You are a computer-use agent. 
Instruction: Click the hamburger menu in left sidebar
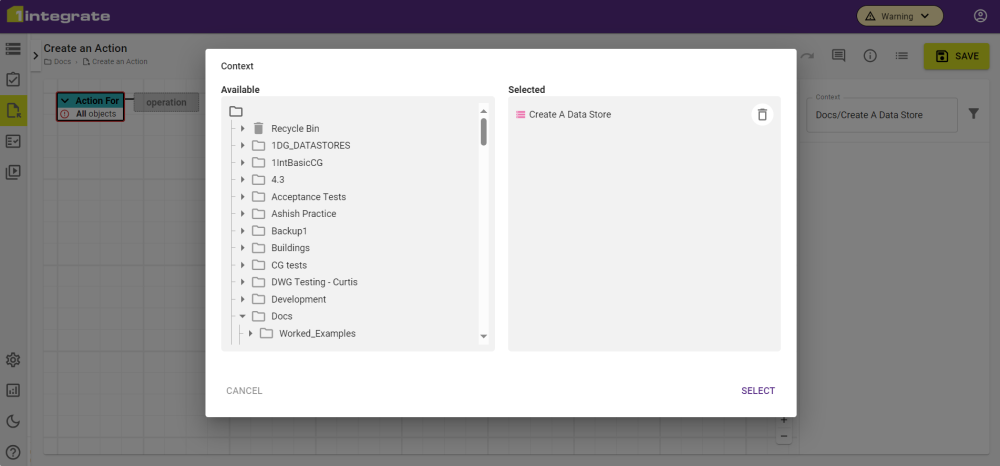coord(13,49)
